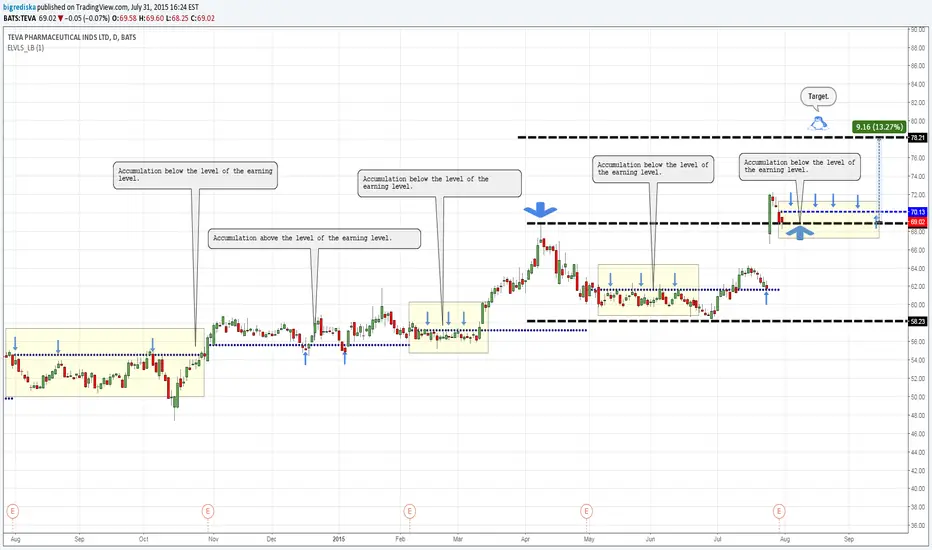Click the Jun label on the time axis

point(650,539)
